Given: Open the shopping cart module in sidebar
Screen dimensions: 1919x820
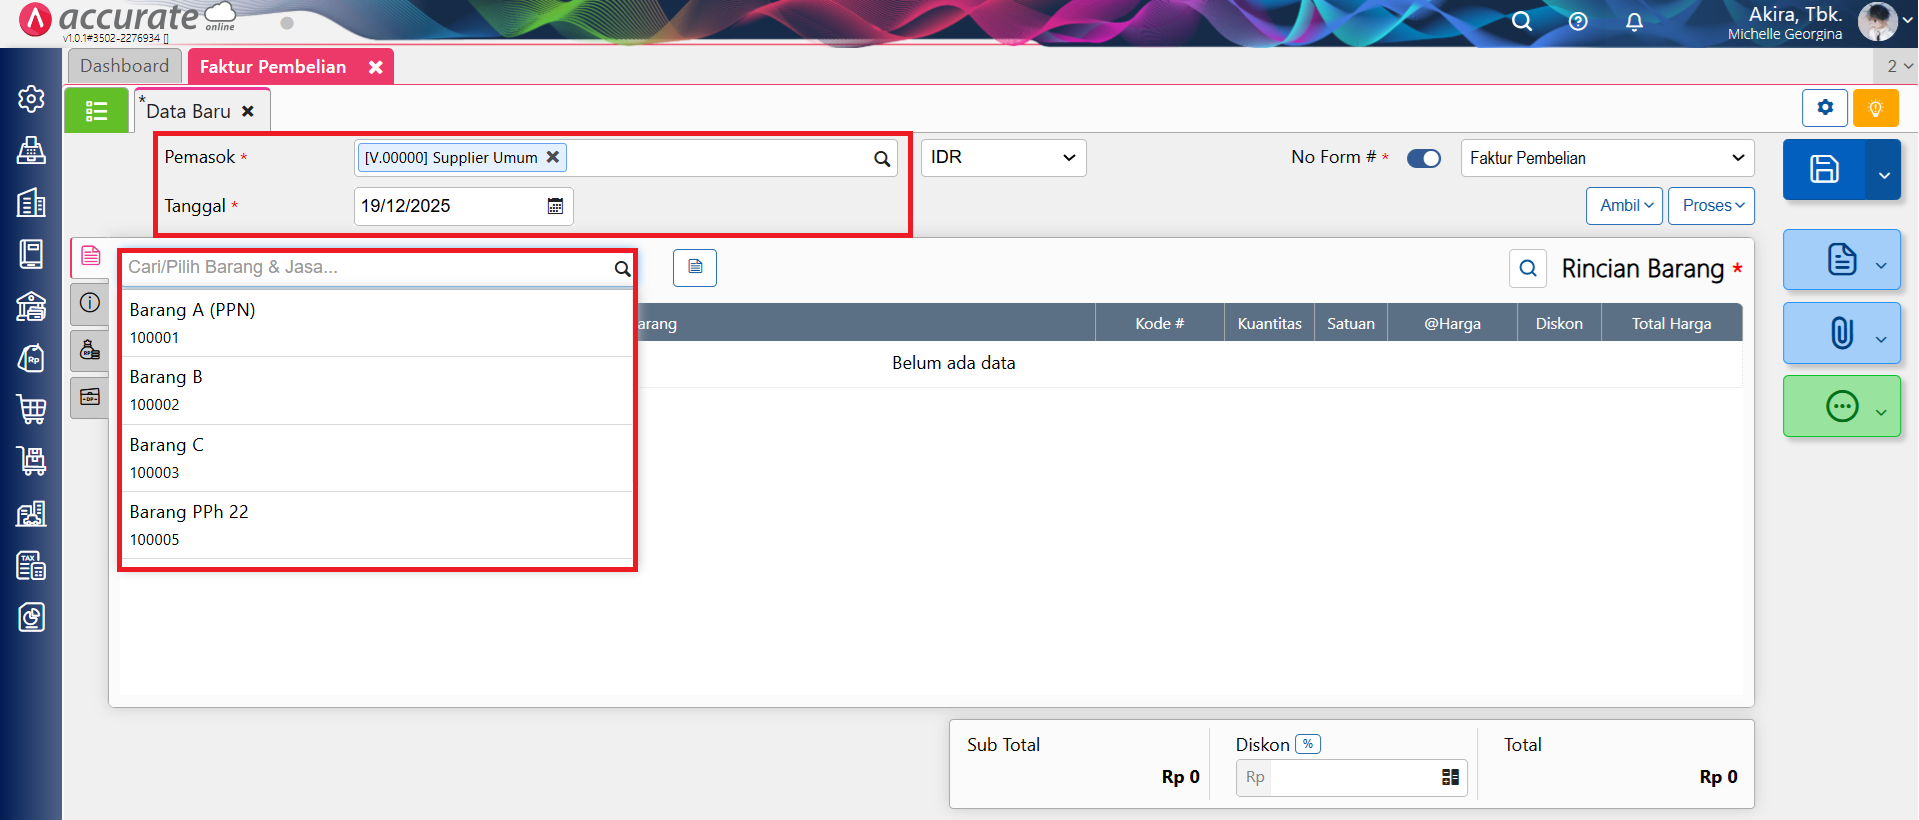Looking at the screenshot, I should [31, 408].
